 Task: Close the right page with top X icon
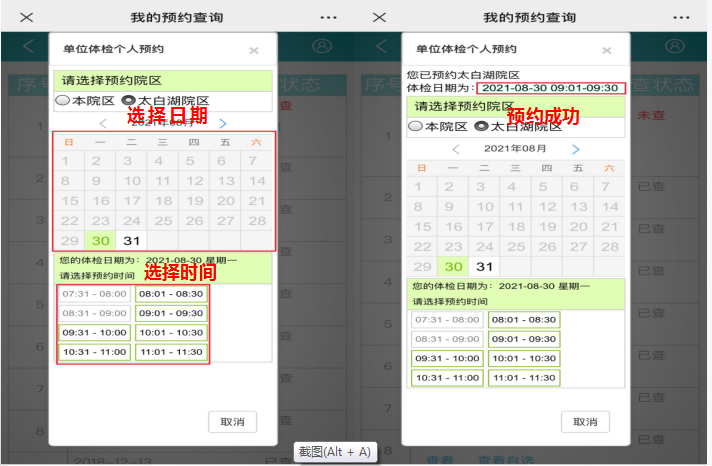coord(379,18)
